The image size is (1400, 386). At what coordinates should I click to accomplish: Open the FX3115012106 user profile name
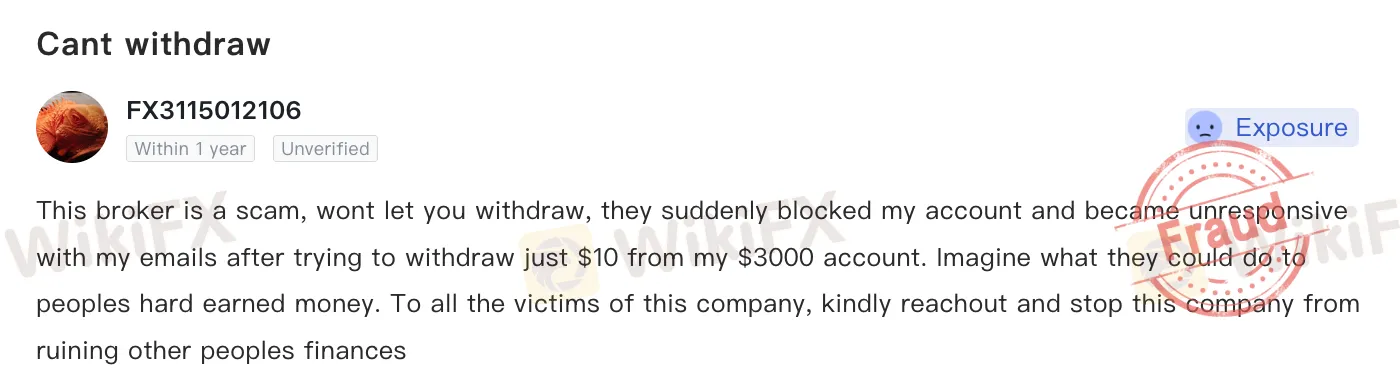tap(214, 110)
